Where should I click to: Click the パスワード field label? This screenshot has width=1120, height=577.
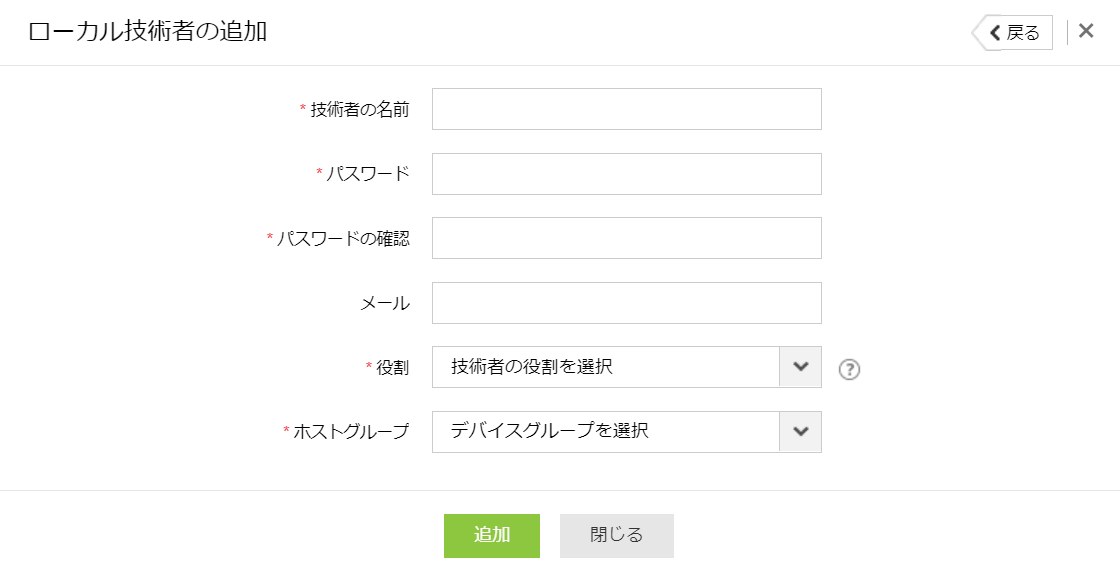click(x=368, y=174)
